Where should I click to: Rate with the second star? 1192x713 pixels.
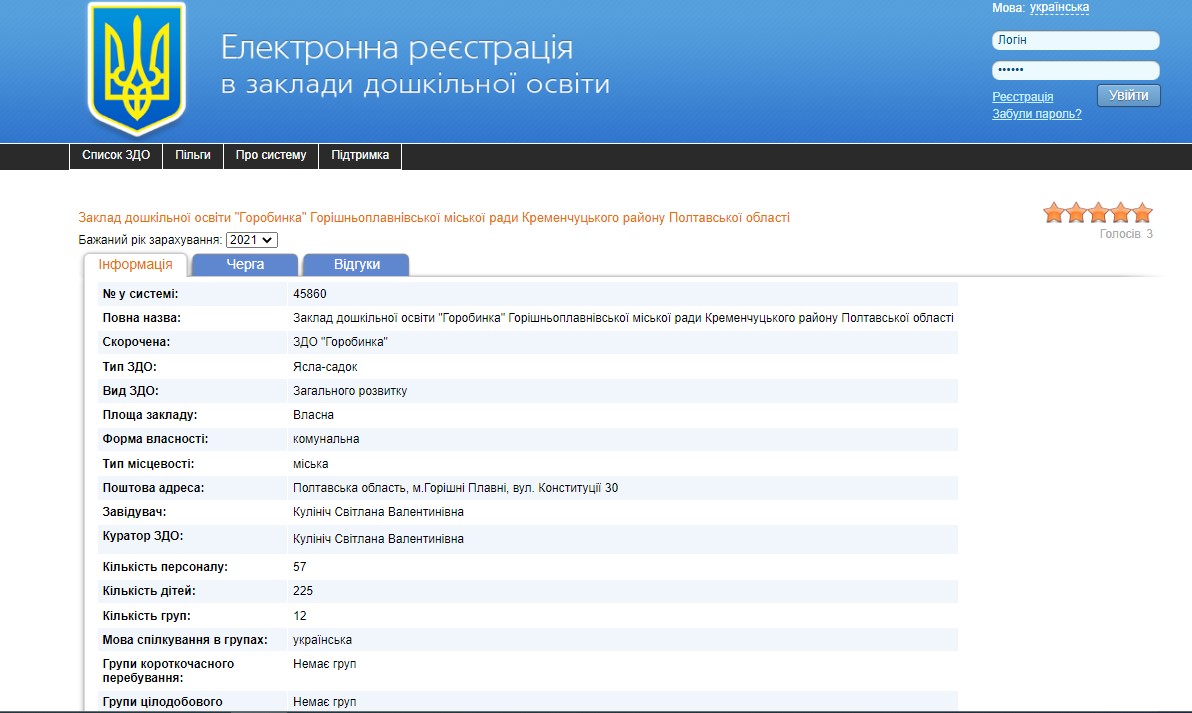point(1076,213)
